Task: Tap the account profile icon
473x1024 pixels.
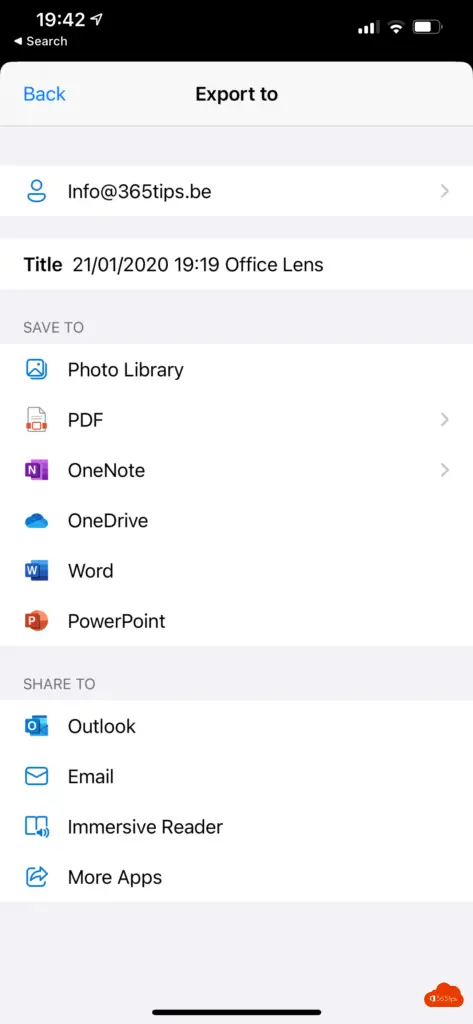Action: pyautogui.click(x=37, y=191)
